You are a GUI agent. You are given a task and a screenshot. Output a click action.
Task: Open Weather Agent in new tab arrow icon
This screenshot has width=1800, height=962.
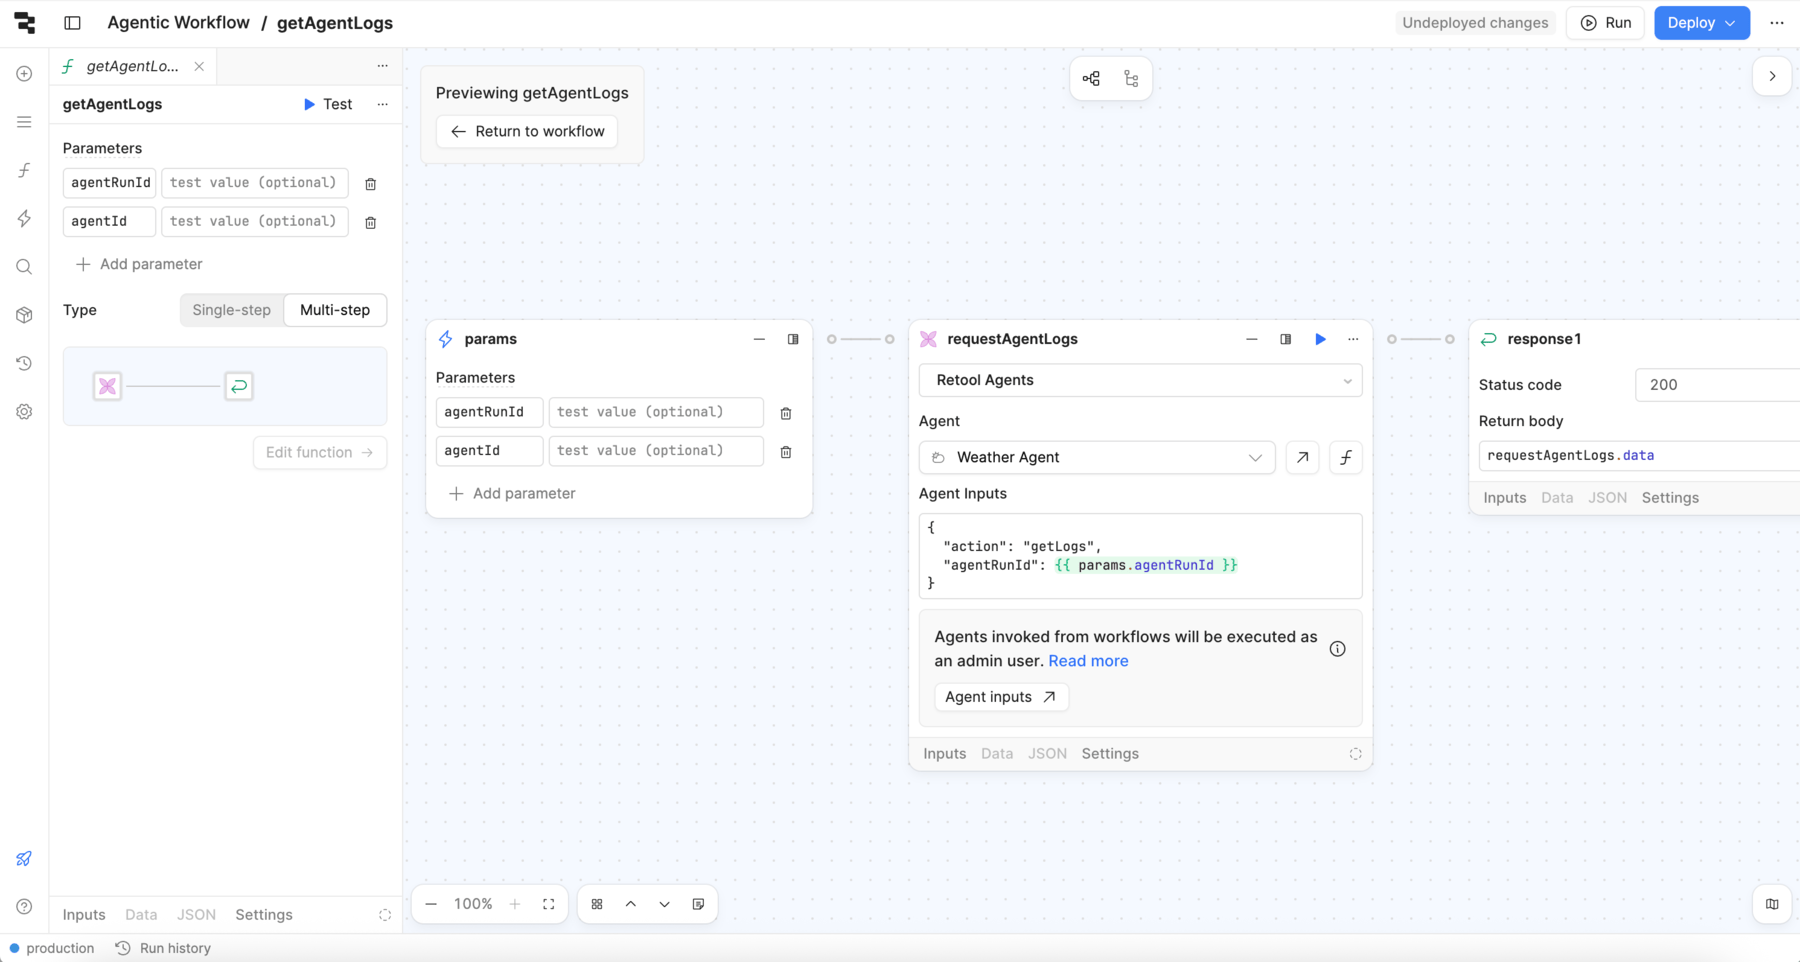[1302, 457]
